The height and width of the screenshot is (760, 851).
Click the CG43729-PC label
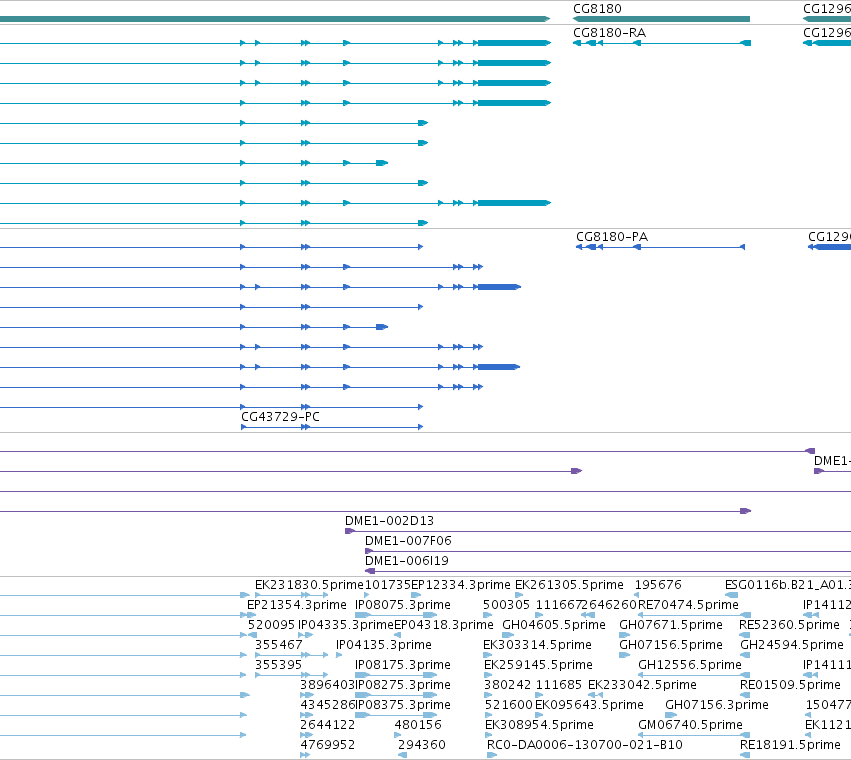(x=280, y=417)
